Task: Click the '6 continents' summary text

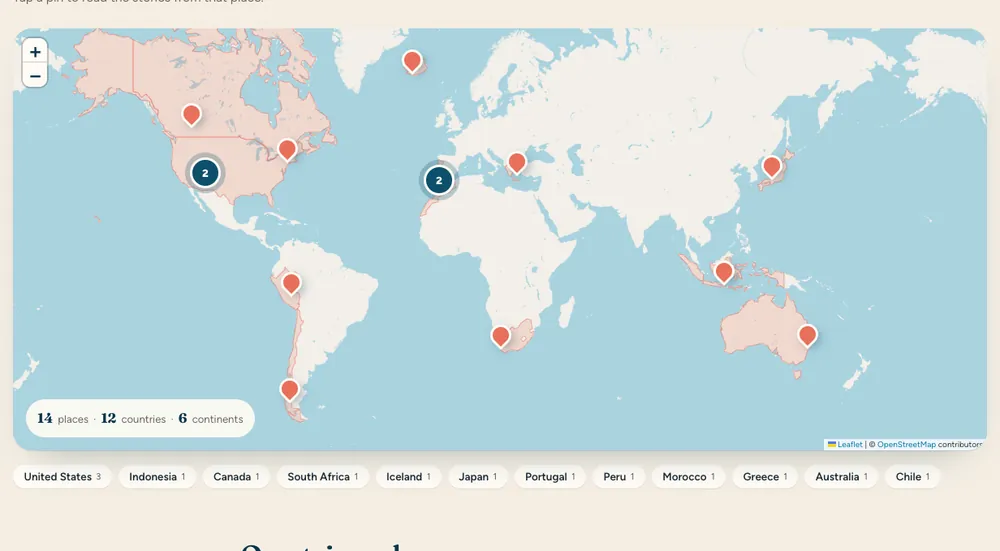Action: 210,418
